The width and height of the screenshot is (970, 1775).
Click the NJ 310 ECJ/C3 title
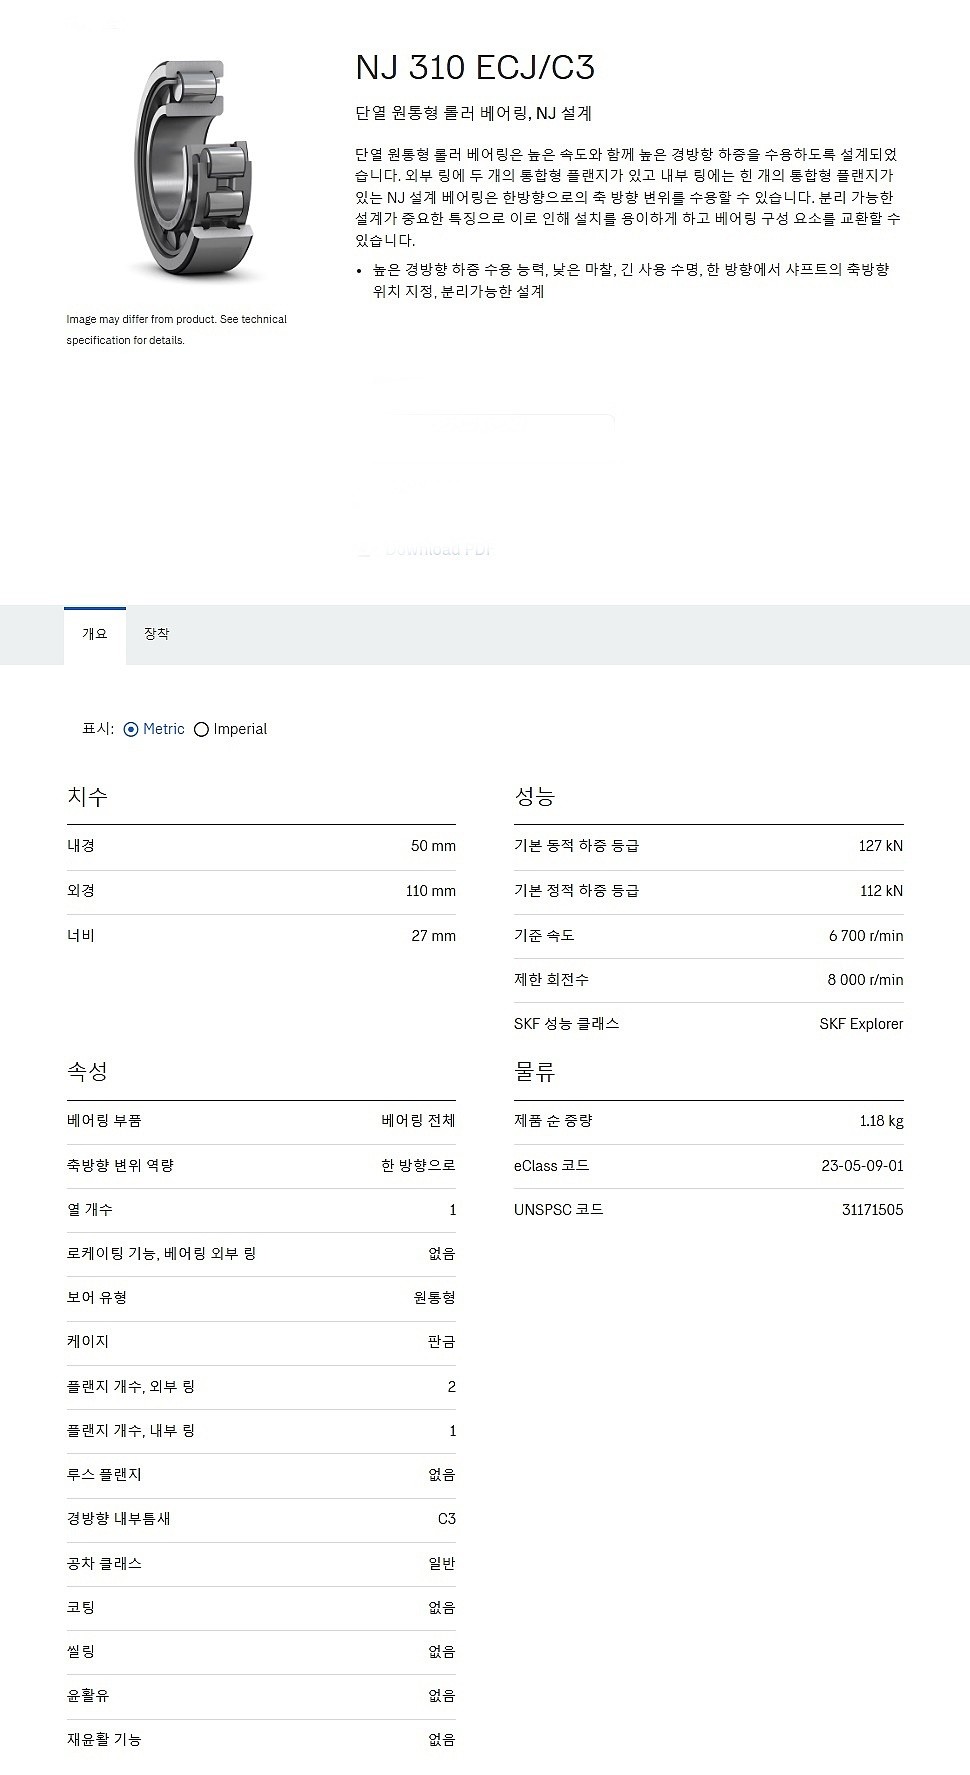(x=475, y=68)
